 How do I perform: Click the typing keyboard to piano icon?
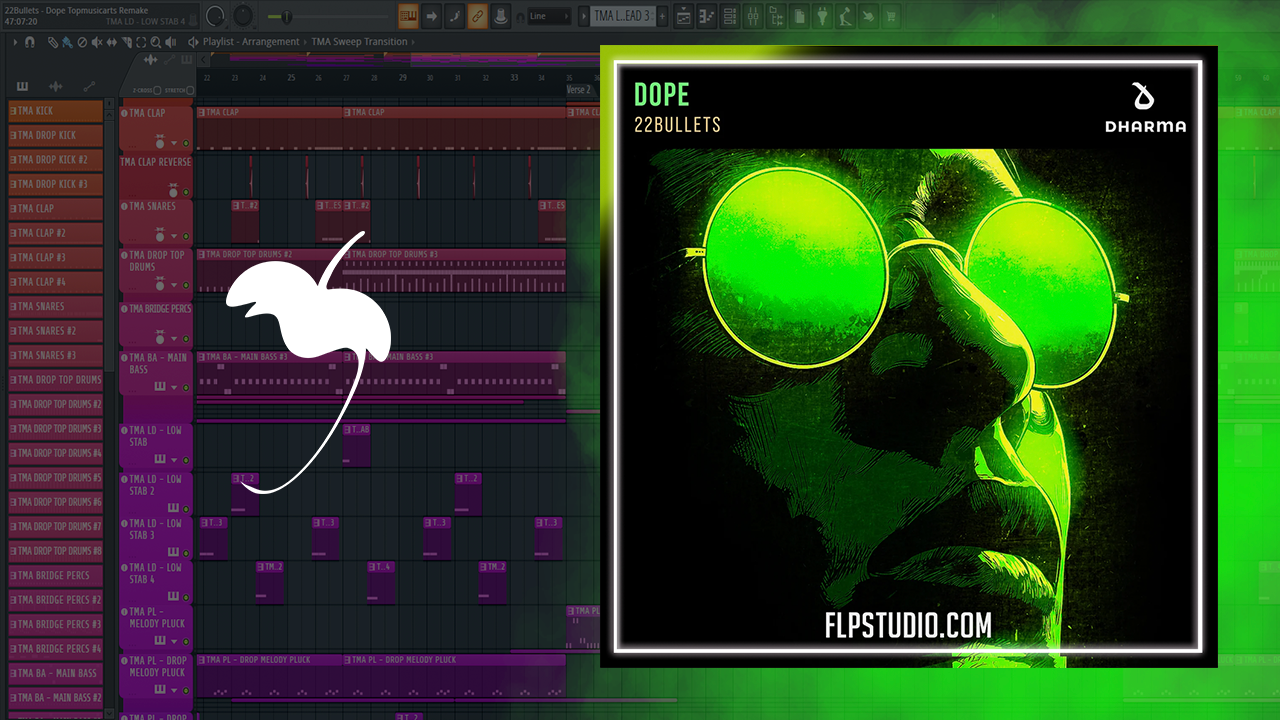click(x=408, y=16)
